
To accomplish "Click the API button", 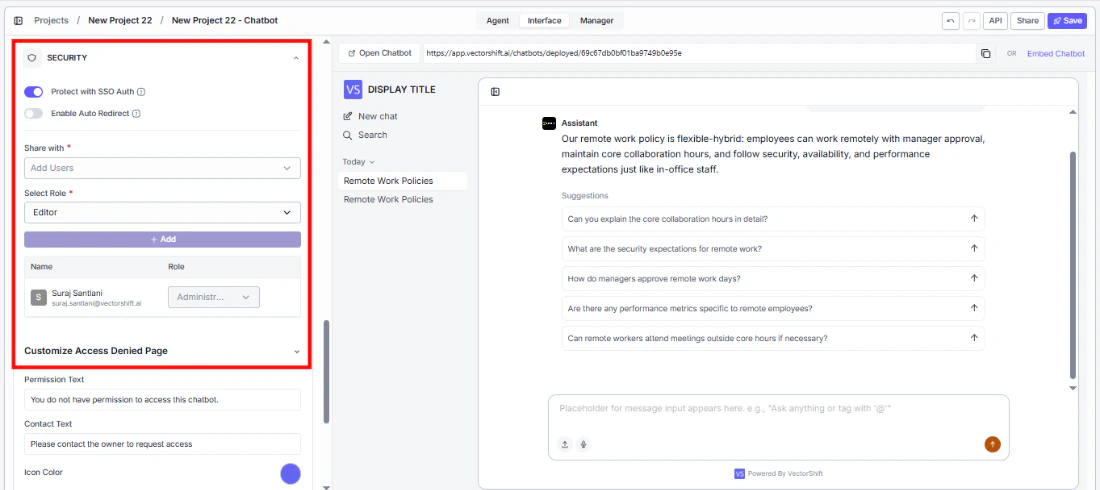I will [x=995, y=21].
